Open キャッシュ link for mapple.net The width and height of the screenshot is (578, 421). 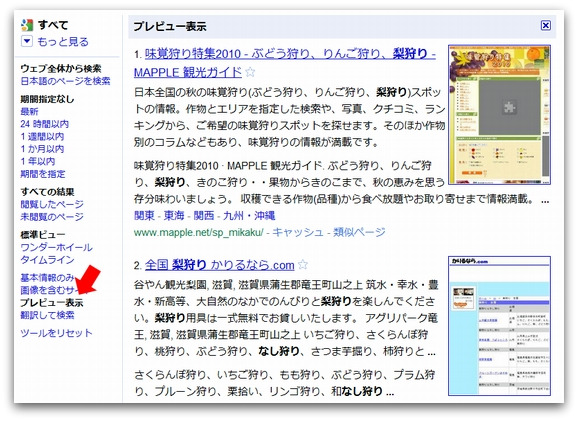point(297,232)
